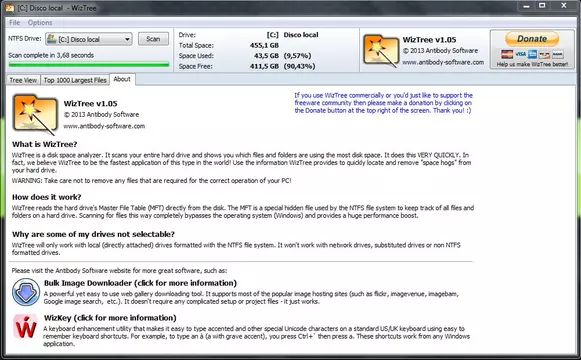Viewport: 581px width, 360px height.
Task: Open the Options menu
Action: pyautogui.click(x=40, y=23)
